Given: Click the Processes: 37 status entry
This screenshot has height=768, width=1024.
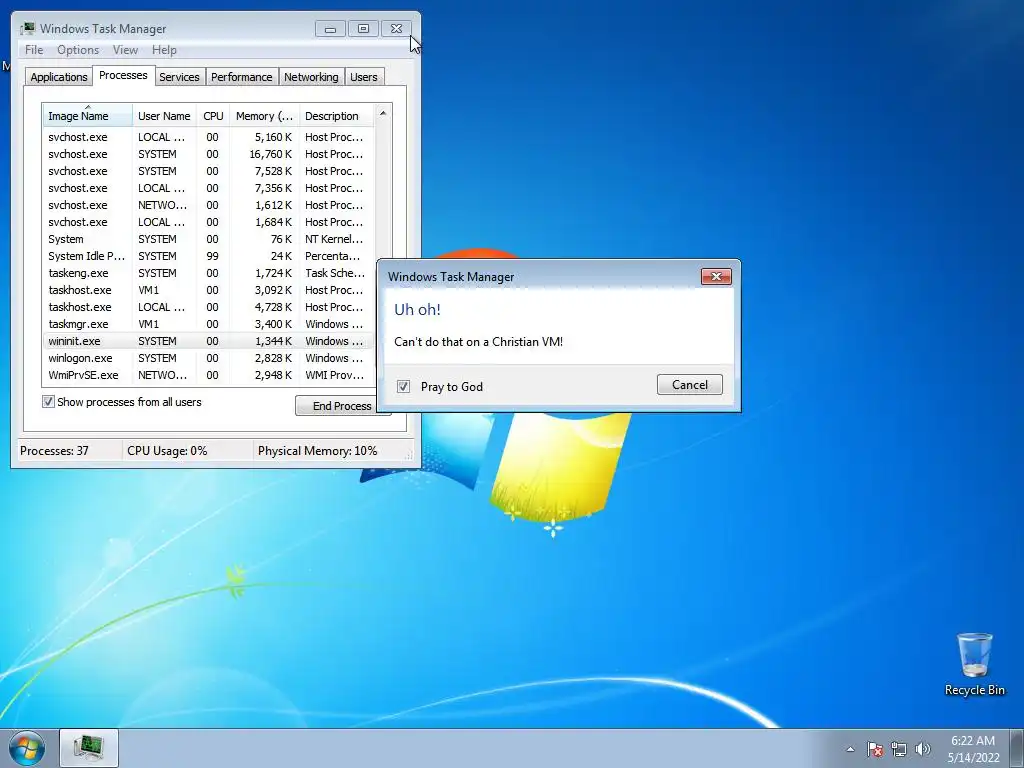Looking at the screenshot, I should coord(54,451).
